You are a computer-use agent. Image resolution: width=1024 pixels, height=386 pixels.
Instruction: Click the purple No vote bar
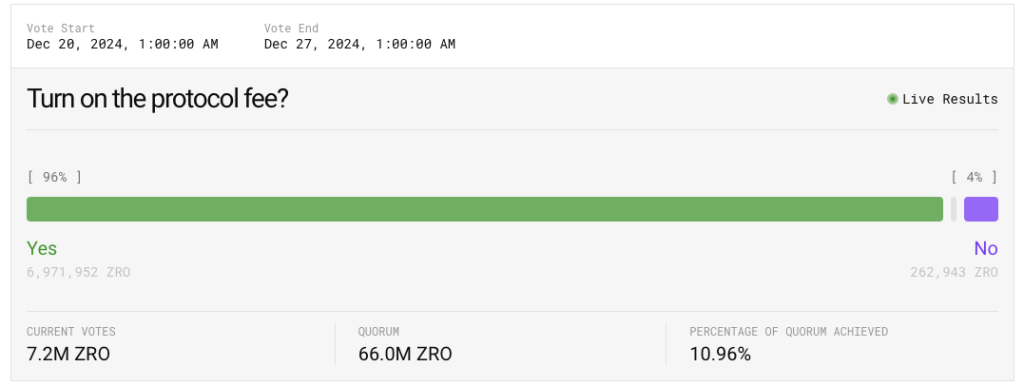point(981,209)
